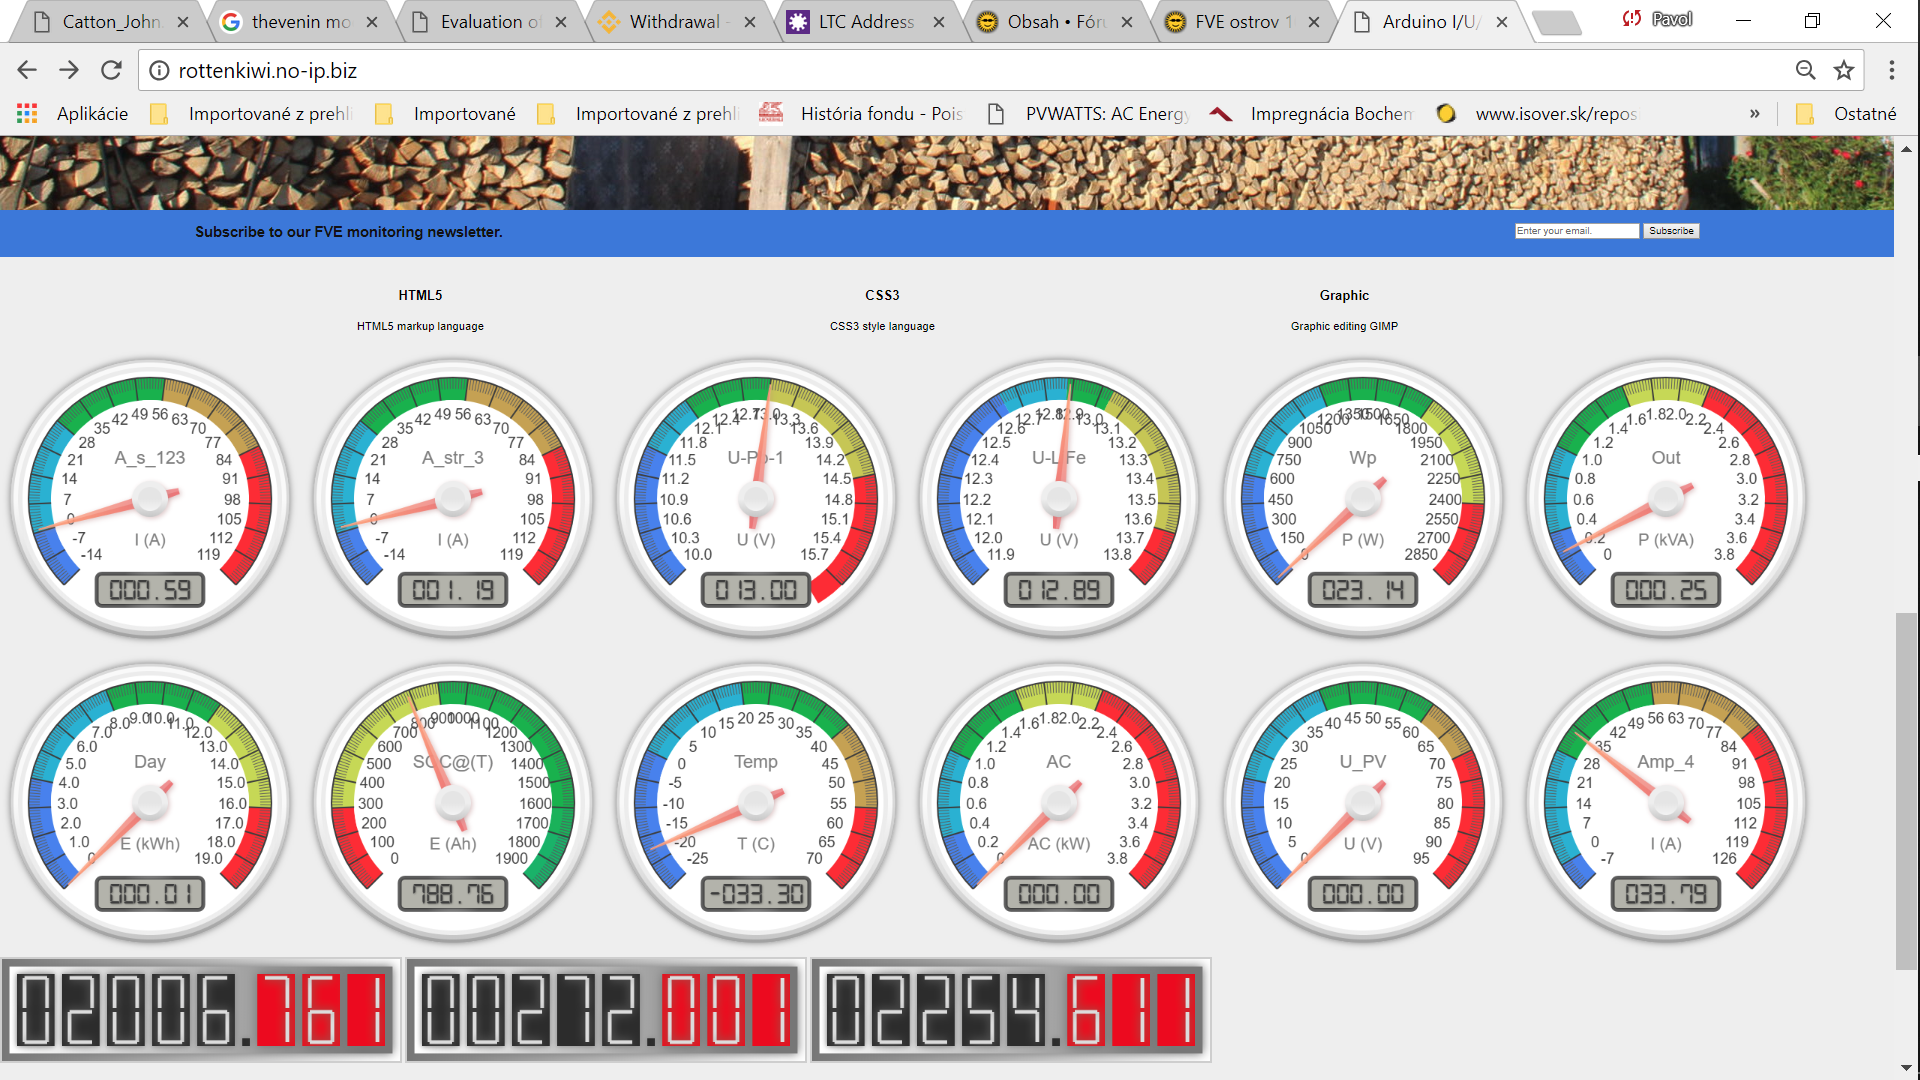Expand hidden bookmarks with double chevron
Viewport: 1920px width, 1080px height.
click(x=1754, y=114)
